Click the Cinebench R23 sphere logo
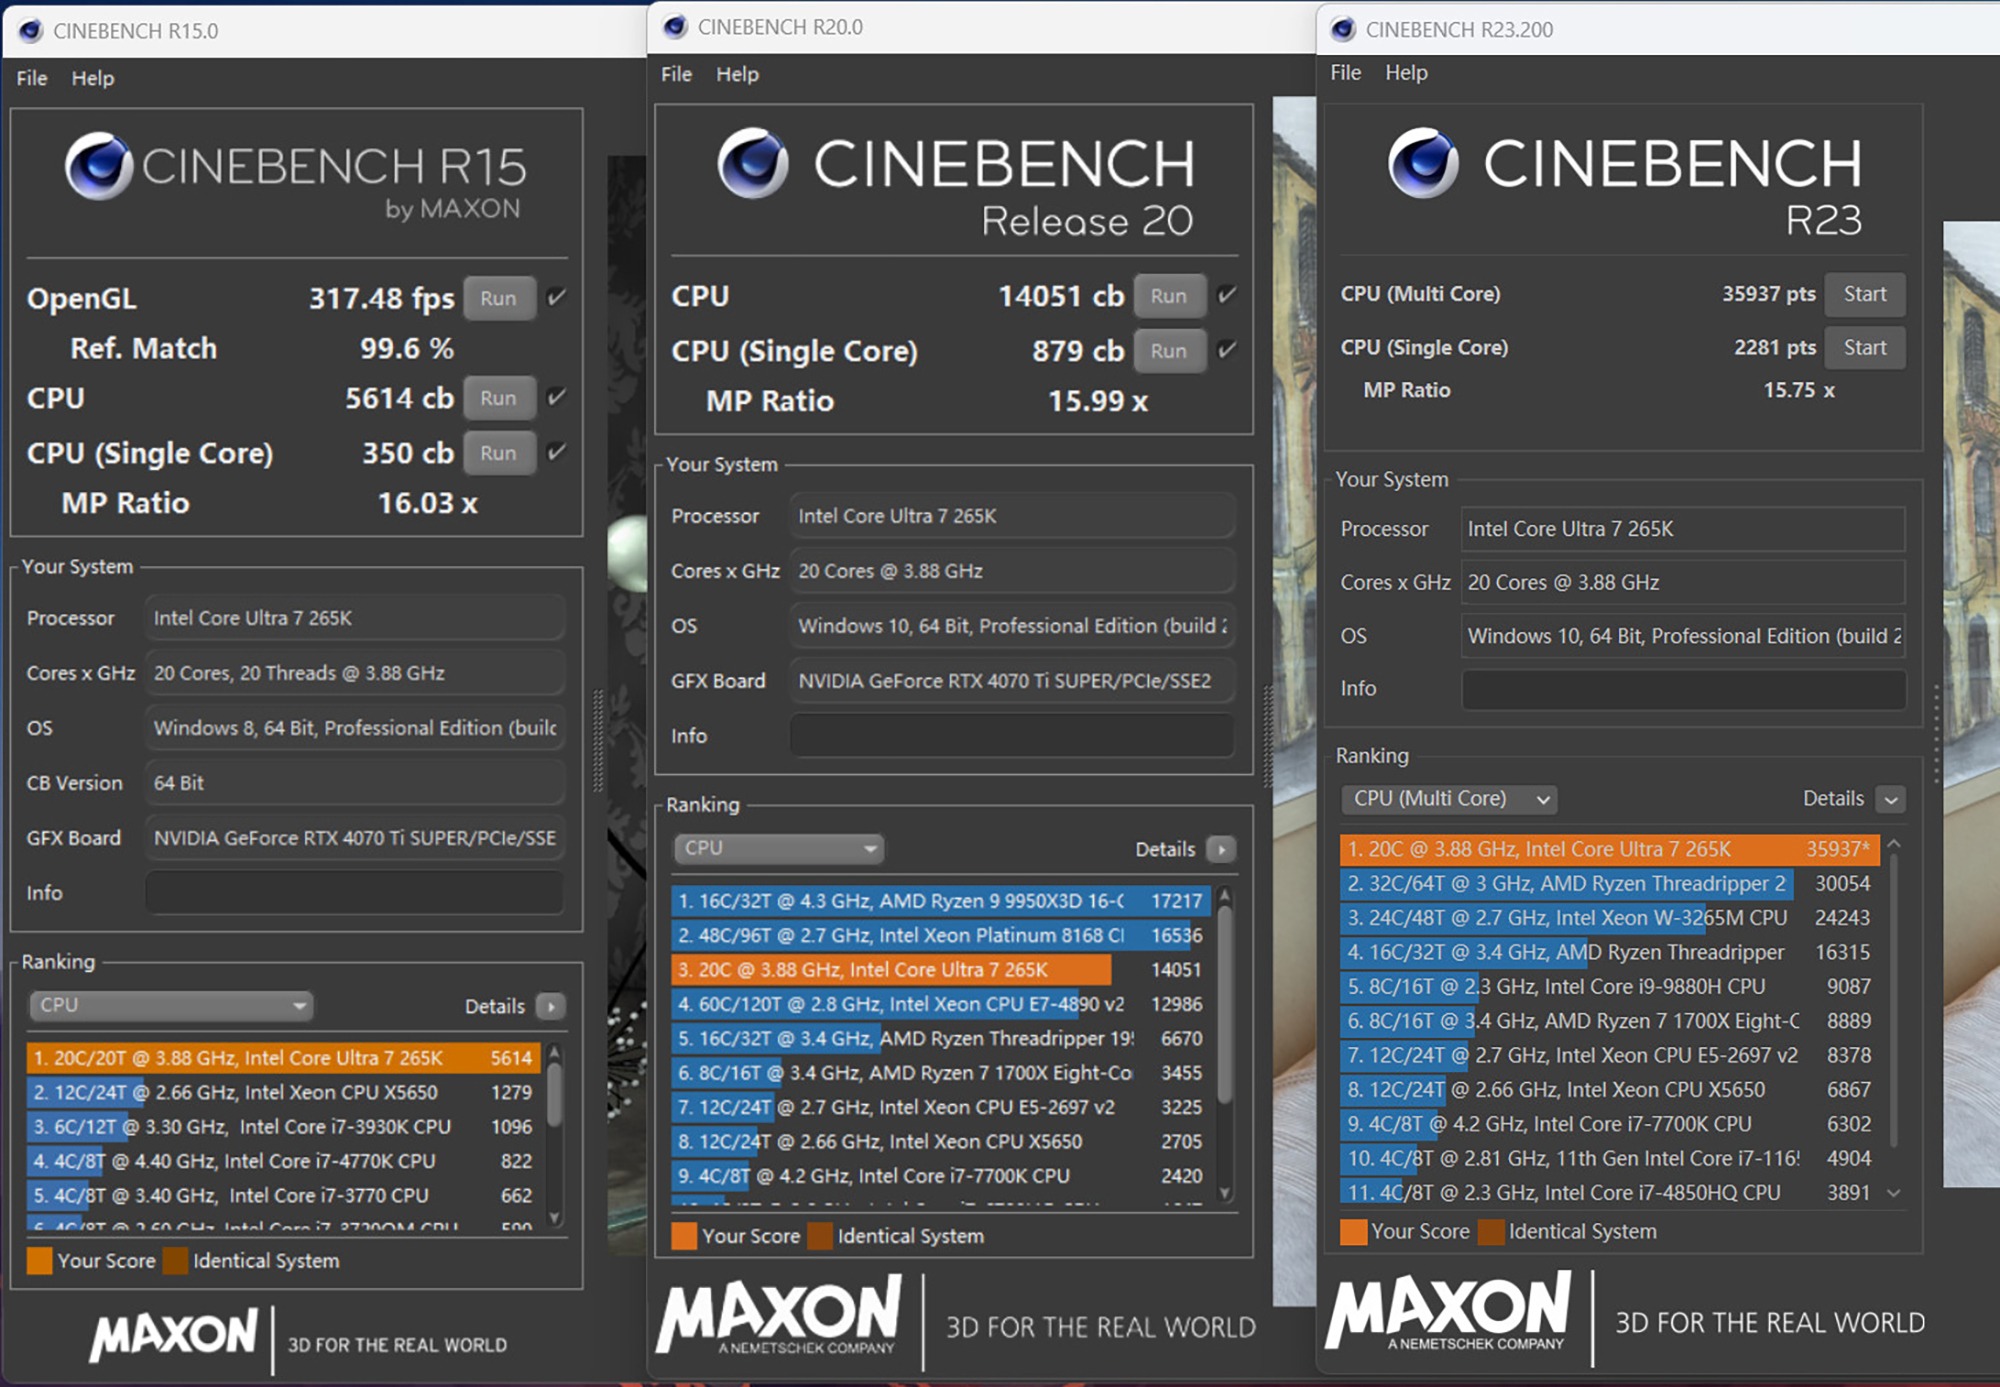This screenshot has height=1387, width=2000. (1423, 164)
